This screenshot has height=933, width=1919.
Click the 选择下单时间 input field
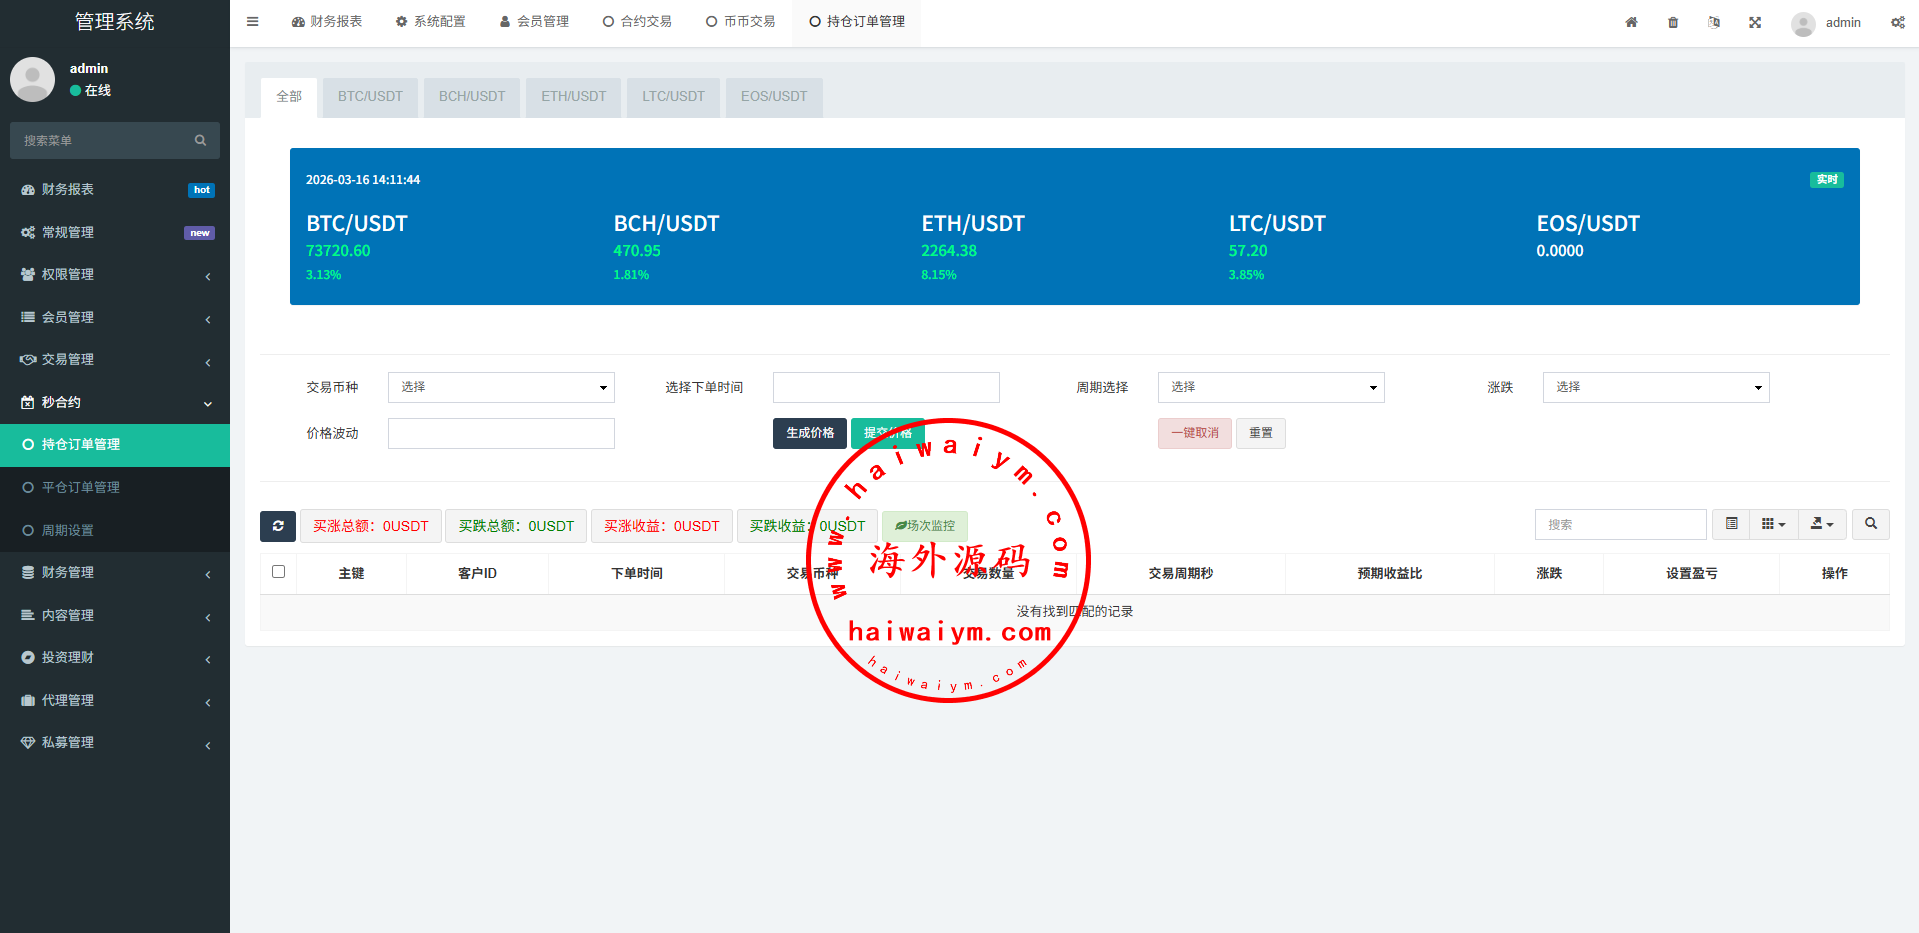885,387
